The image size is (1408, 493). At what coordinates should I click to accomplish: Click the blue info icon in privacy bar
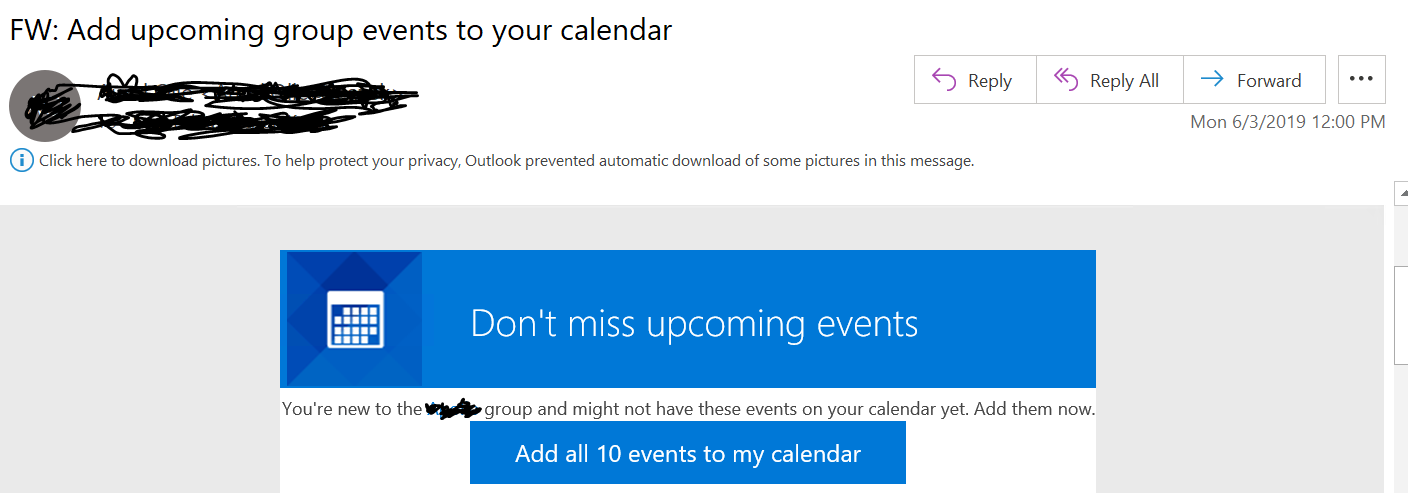point(21,160)
